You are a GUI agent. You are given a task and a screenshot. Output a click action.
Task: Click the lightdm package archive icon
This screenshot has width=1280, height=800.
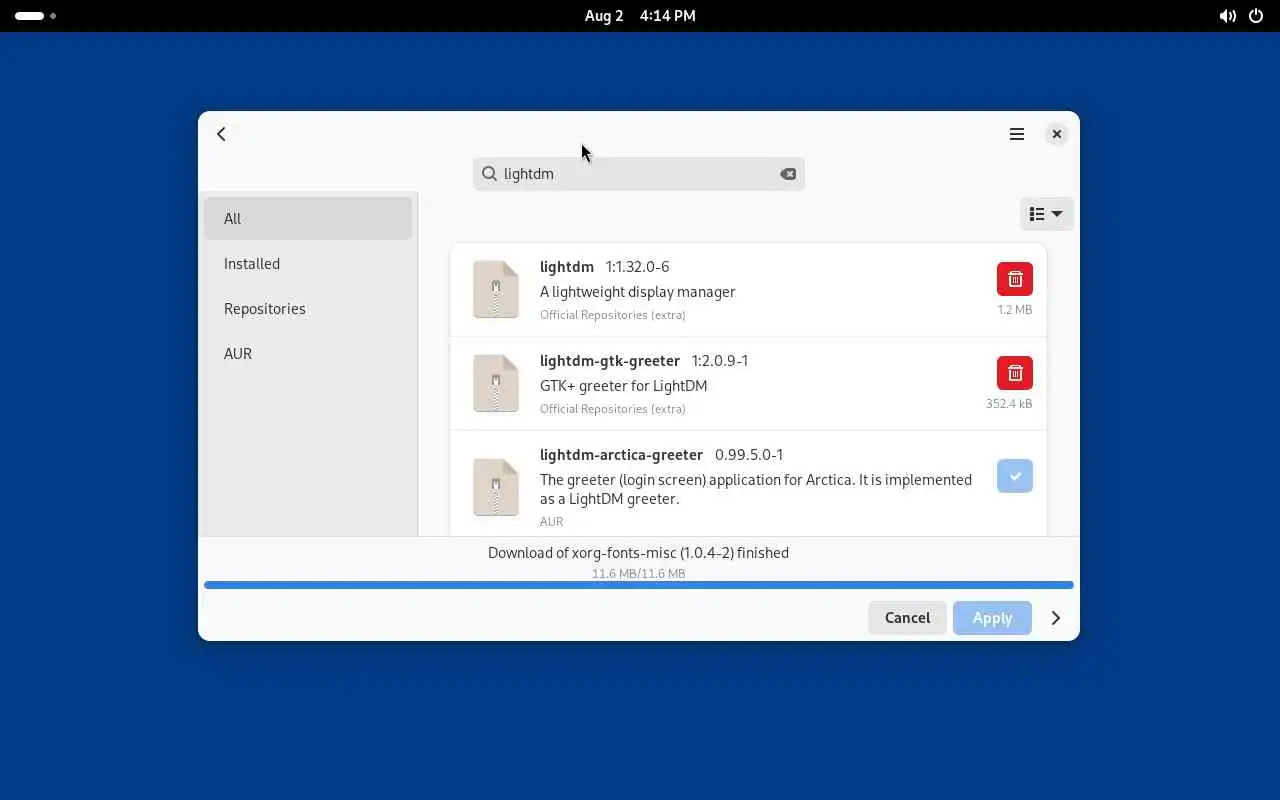pyautogui.click(x=496, y=289)
